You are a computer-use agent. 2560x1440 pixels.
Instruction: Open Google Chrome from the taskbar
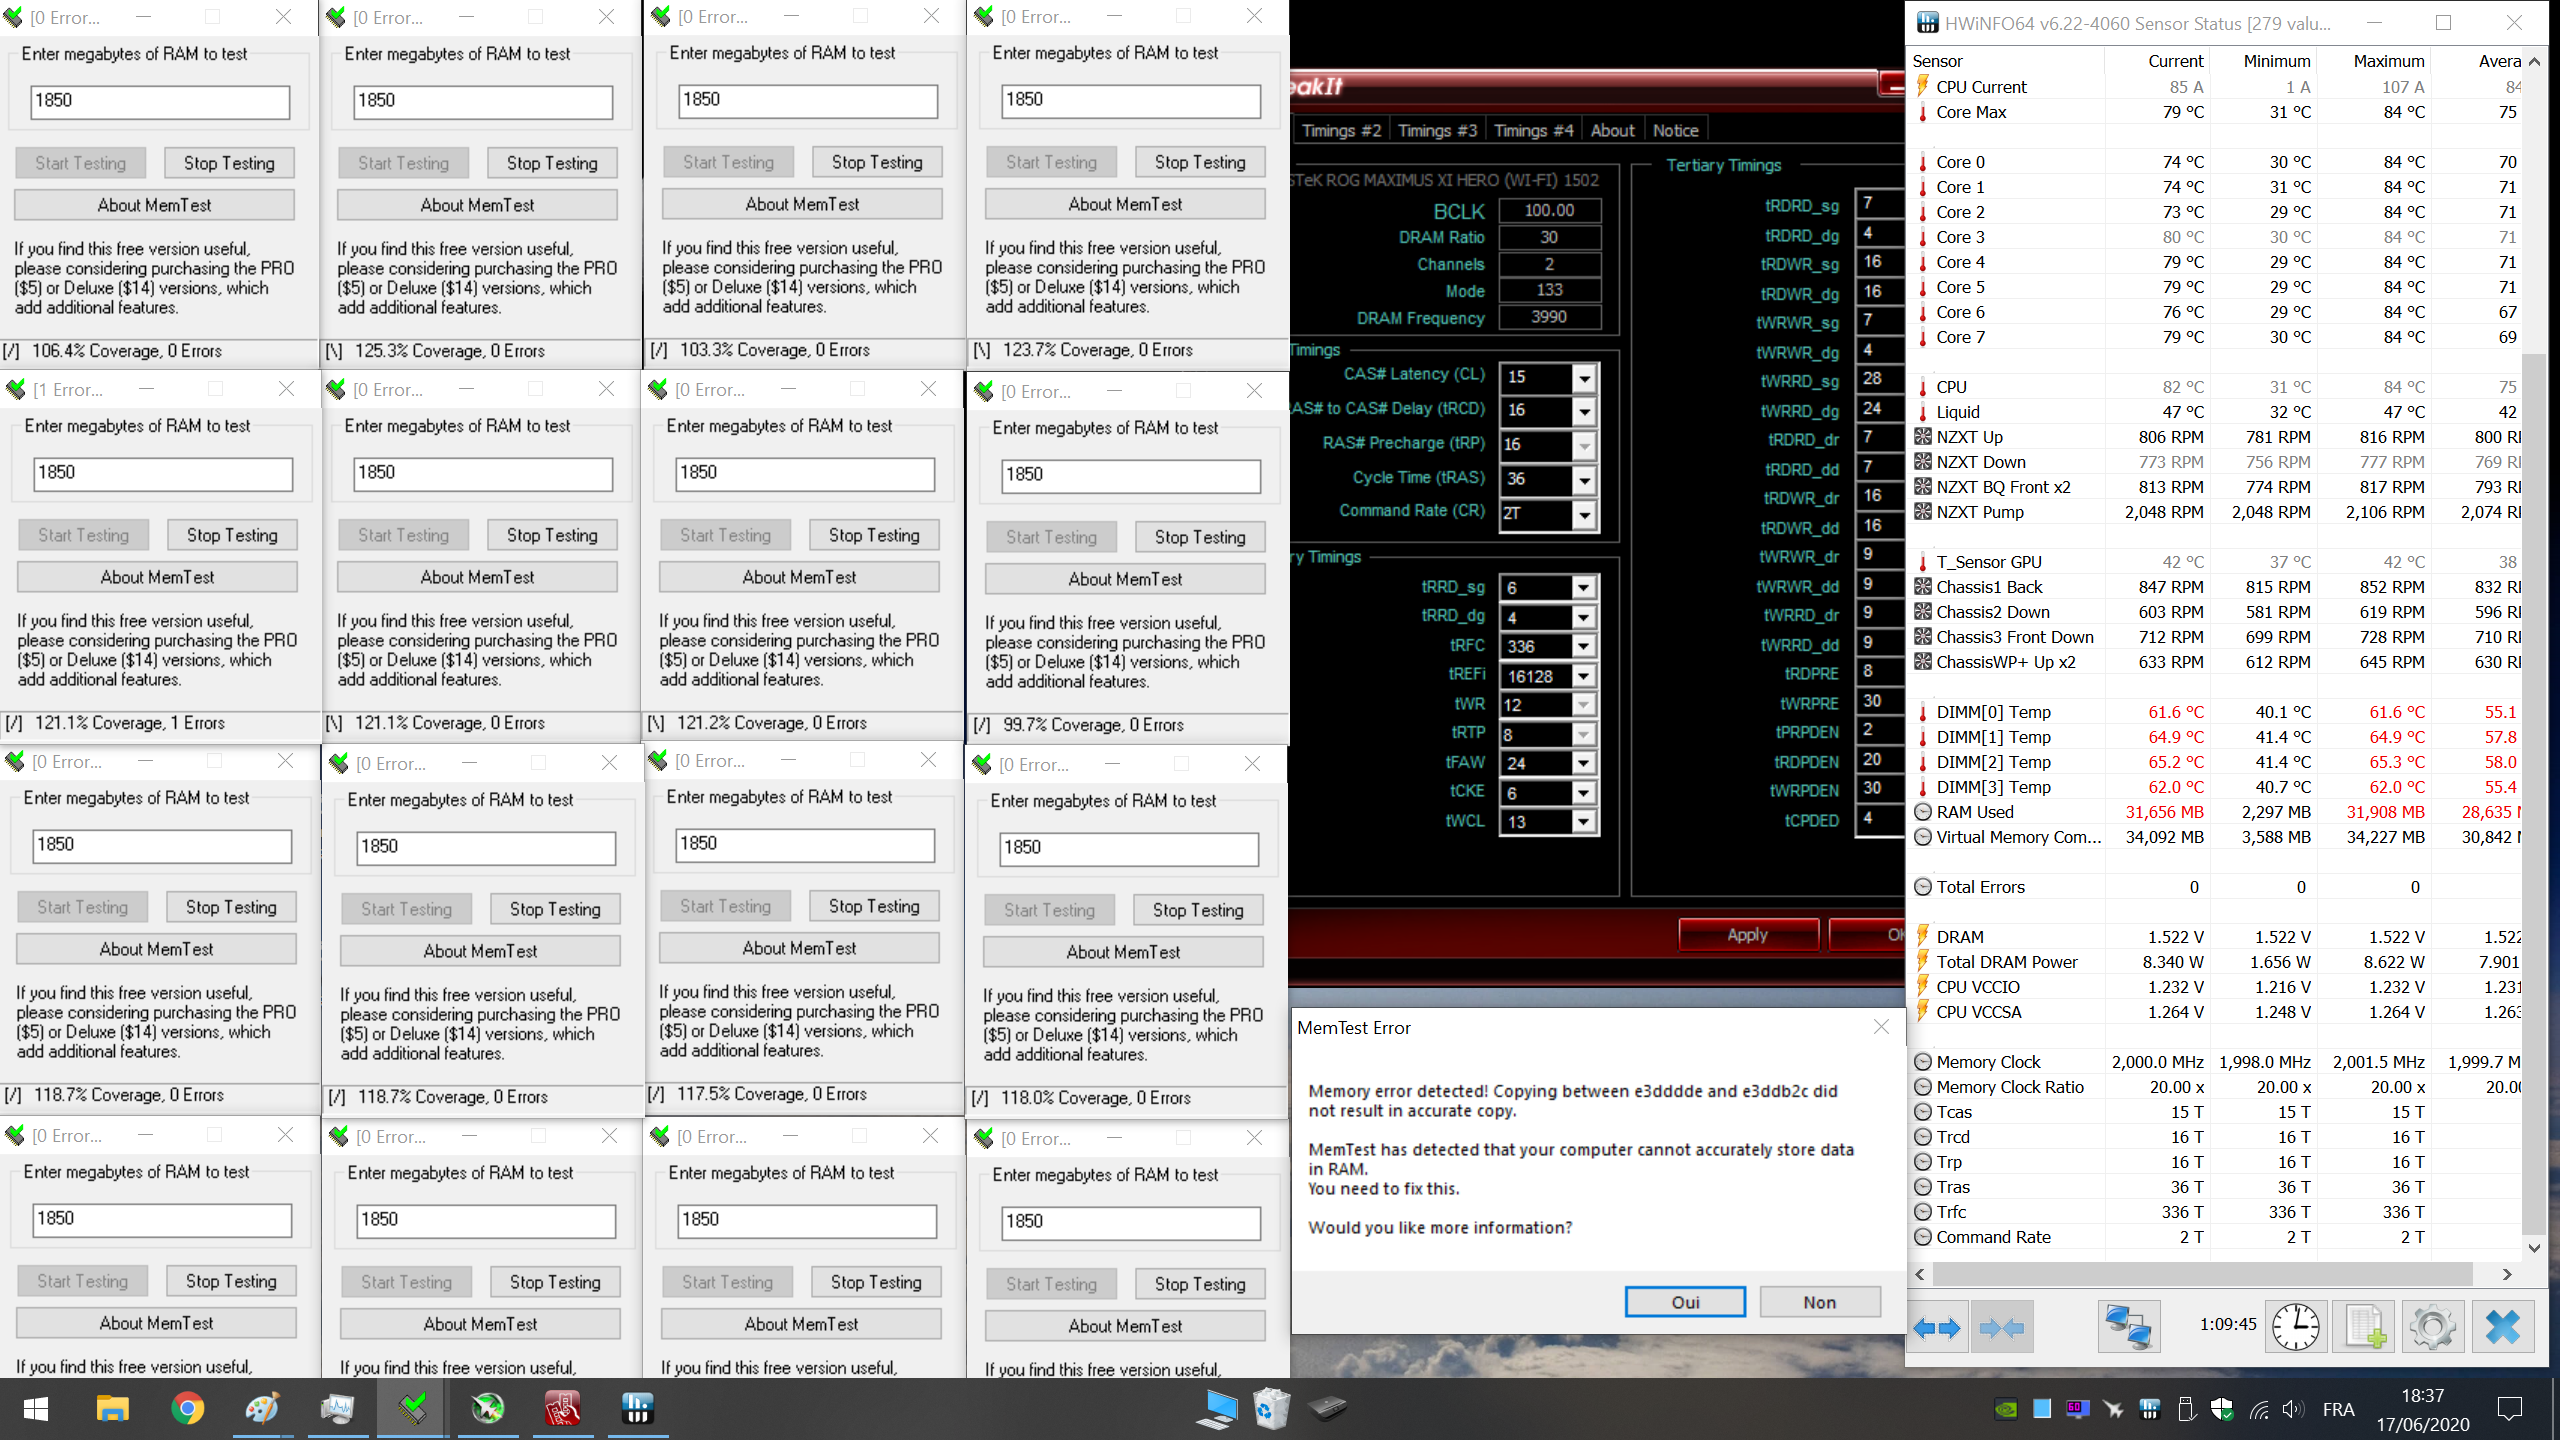click(x=187, y=1409)
